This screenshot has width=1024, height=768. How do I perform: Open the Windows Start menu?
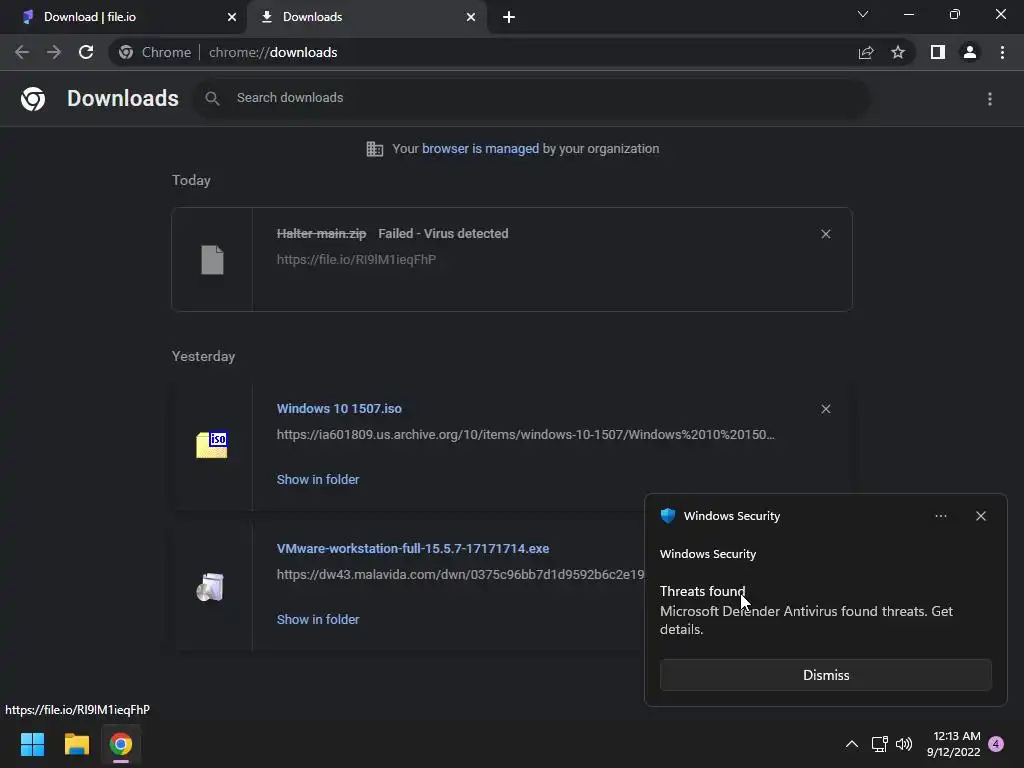(32, 744)
